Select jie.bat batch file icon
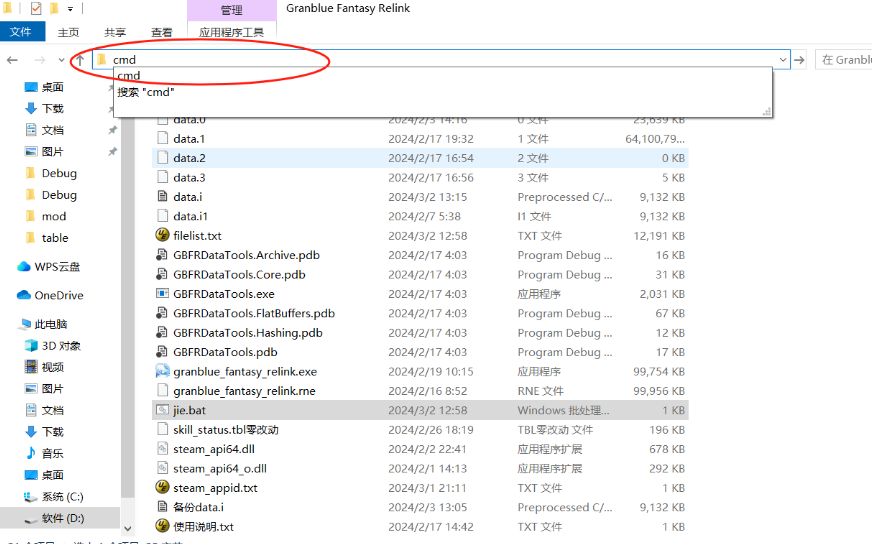The height and width of the screenshot is (544, 872). [162, 410]
